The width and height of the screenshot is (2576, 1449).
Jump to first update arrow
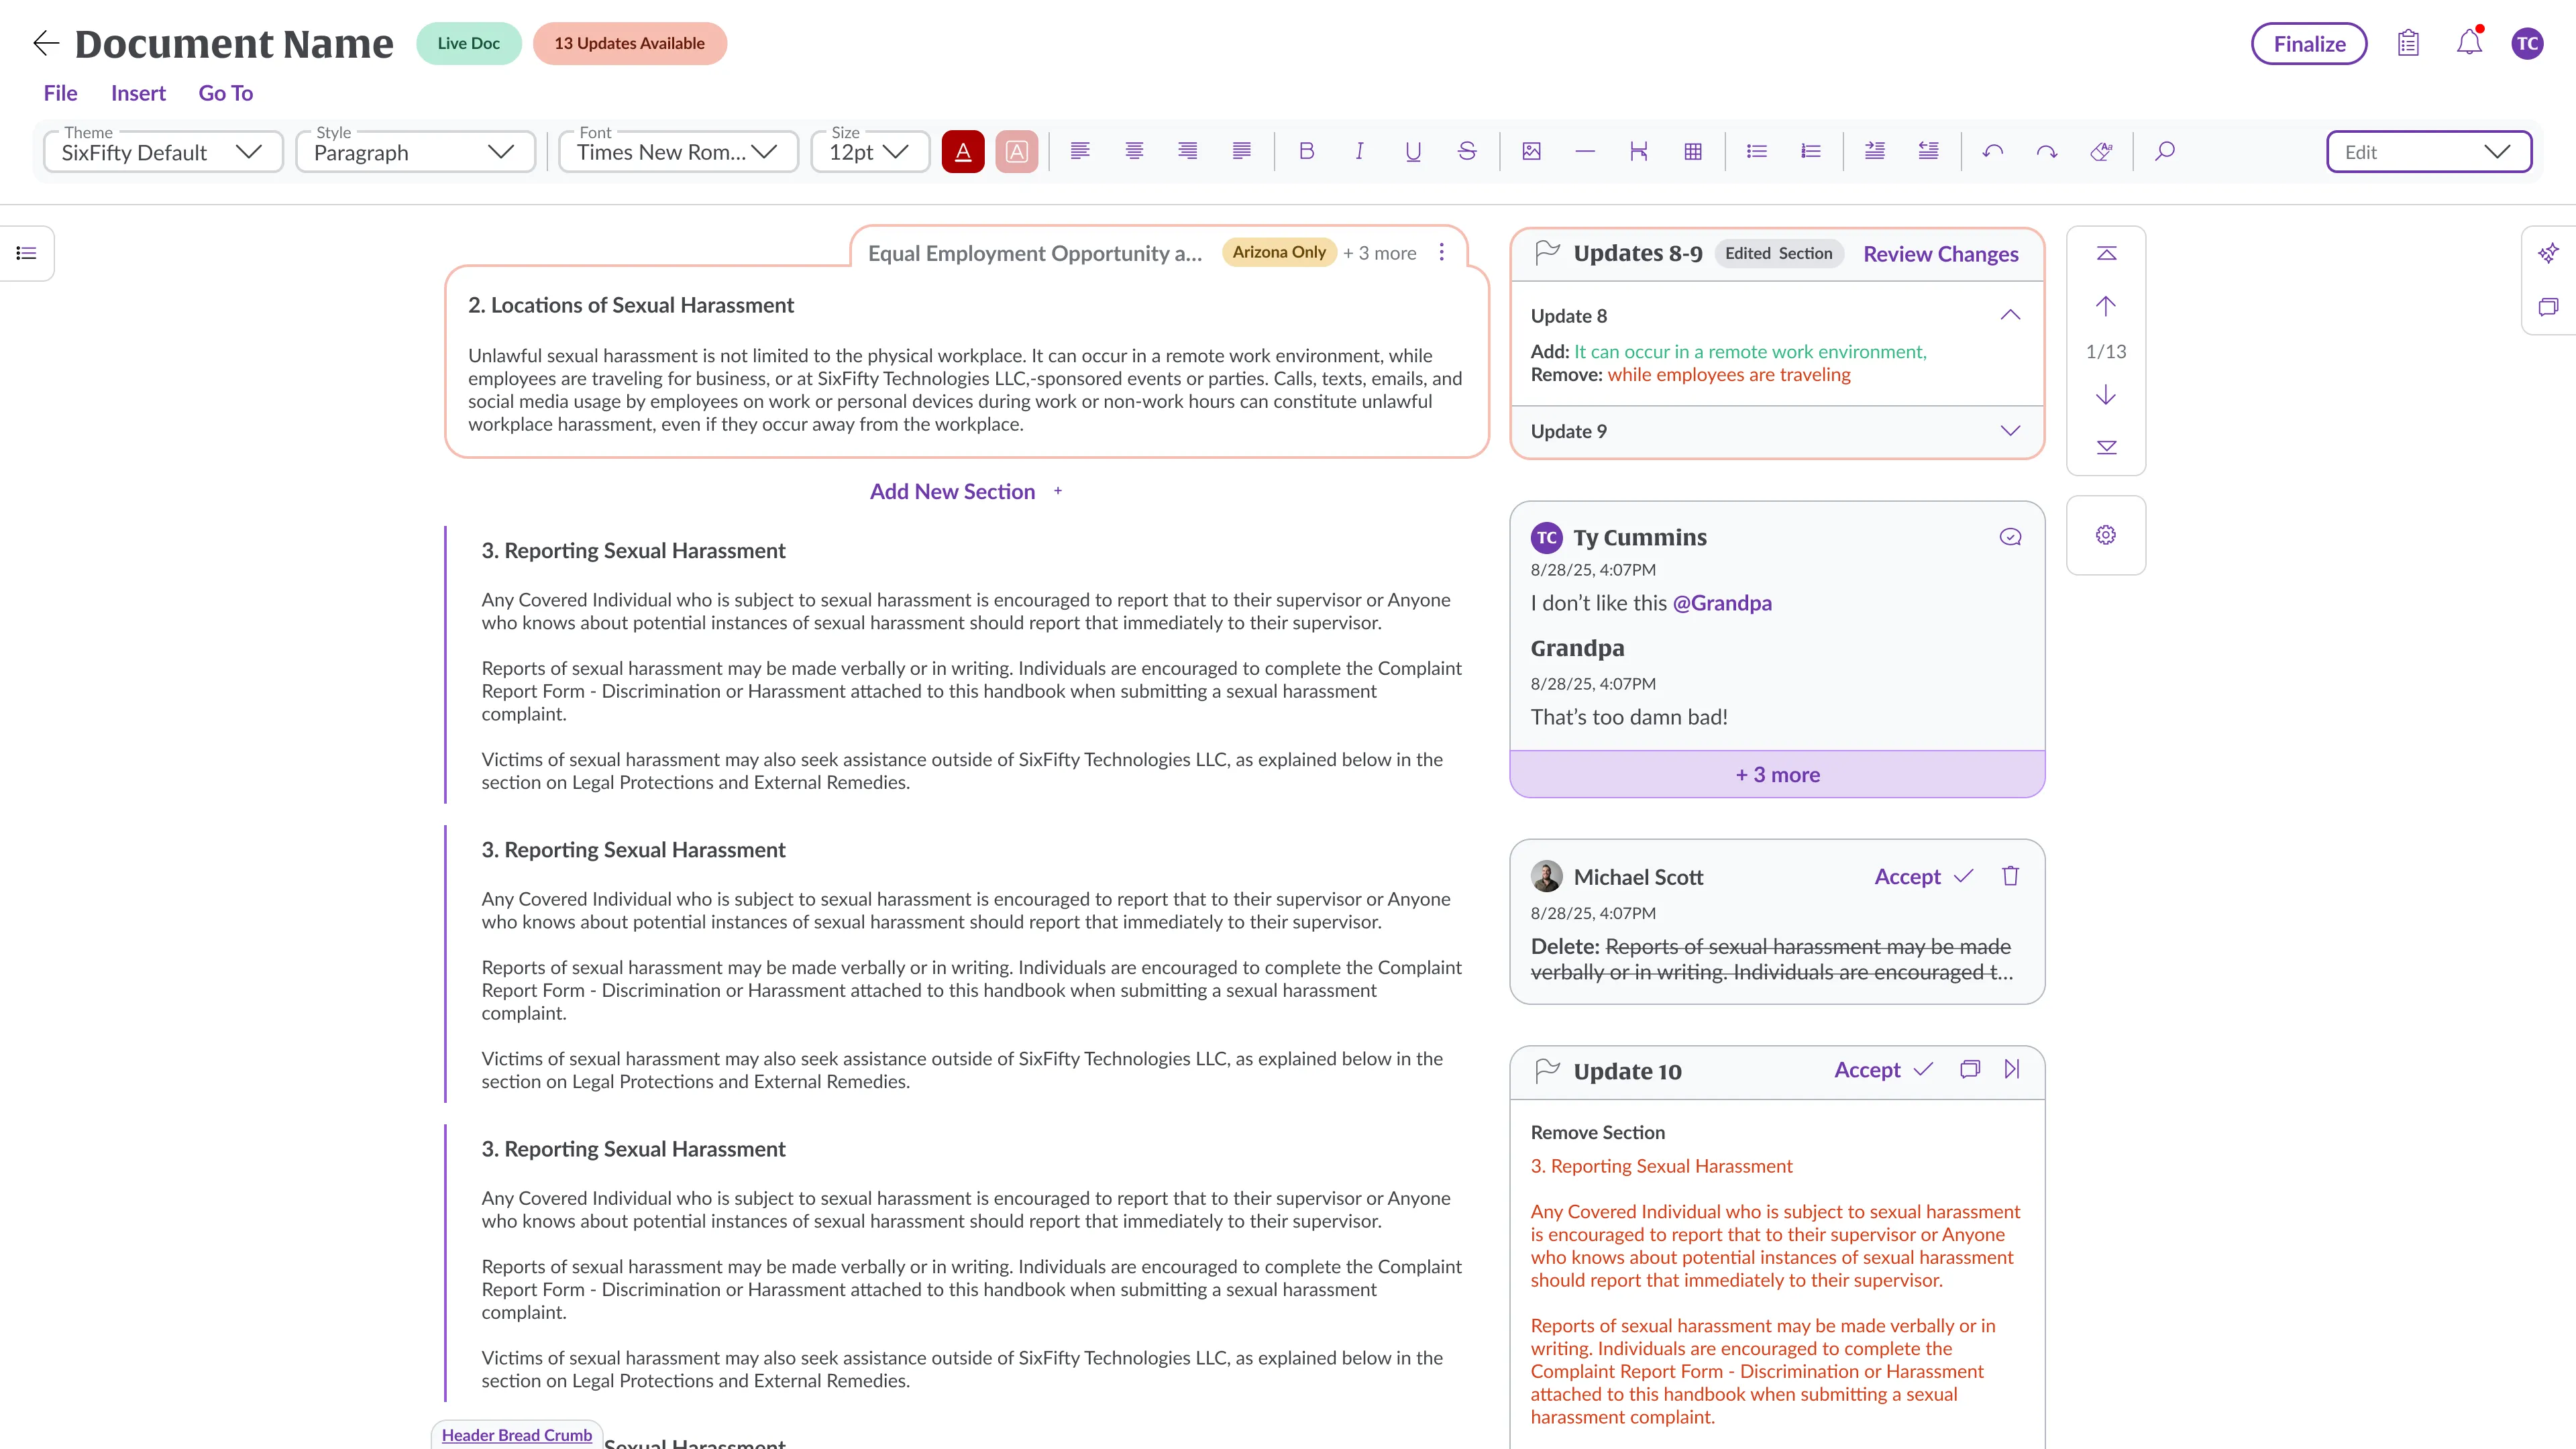point(2106,254)
